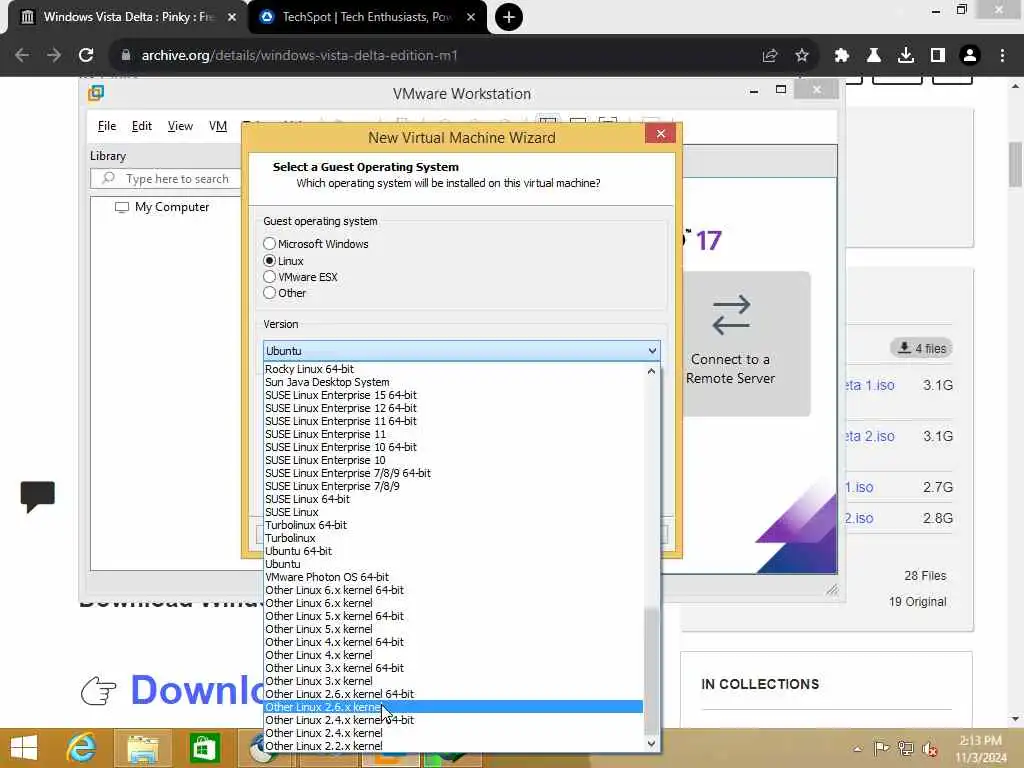Go back in the browser

(x=22, y=56)
